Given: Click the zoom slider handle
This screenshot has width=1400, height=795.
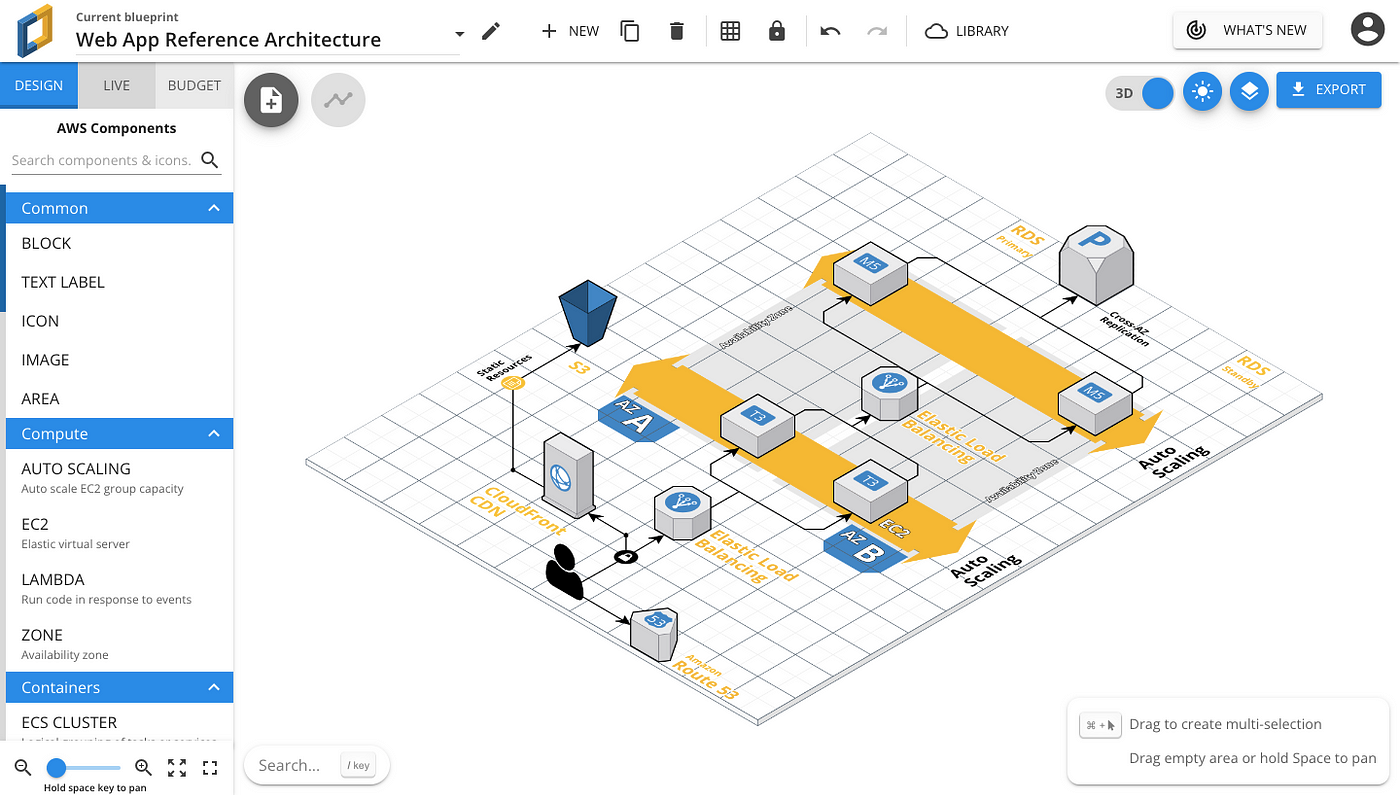Looking at the screenshot, I should point(57,768).
